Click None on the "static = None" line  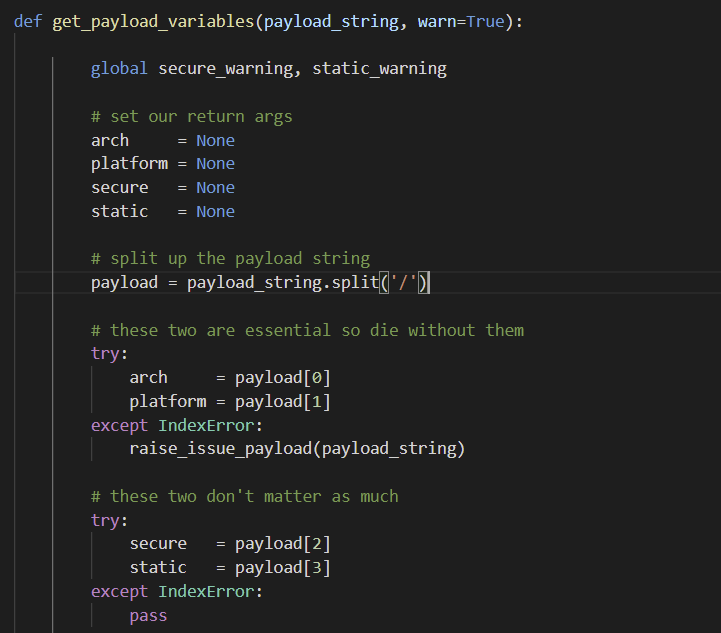(x=215, y=211)
